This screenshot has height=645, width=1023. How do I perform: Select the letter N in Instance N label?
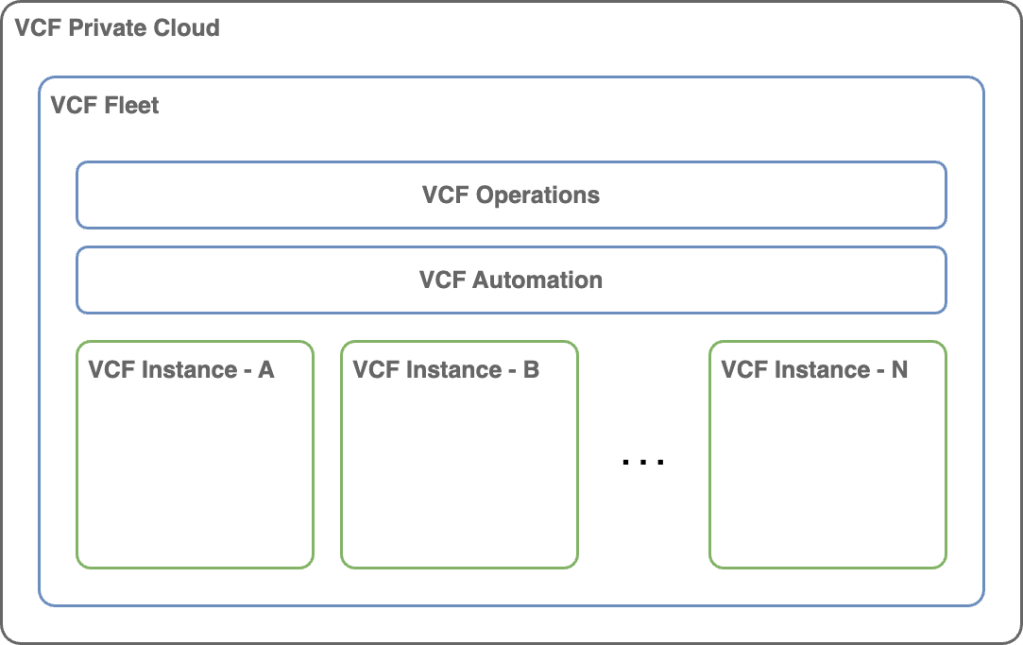point(899,370)
